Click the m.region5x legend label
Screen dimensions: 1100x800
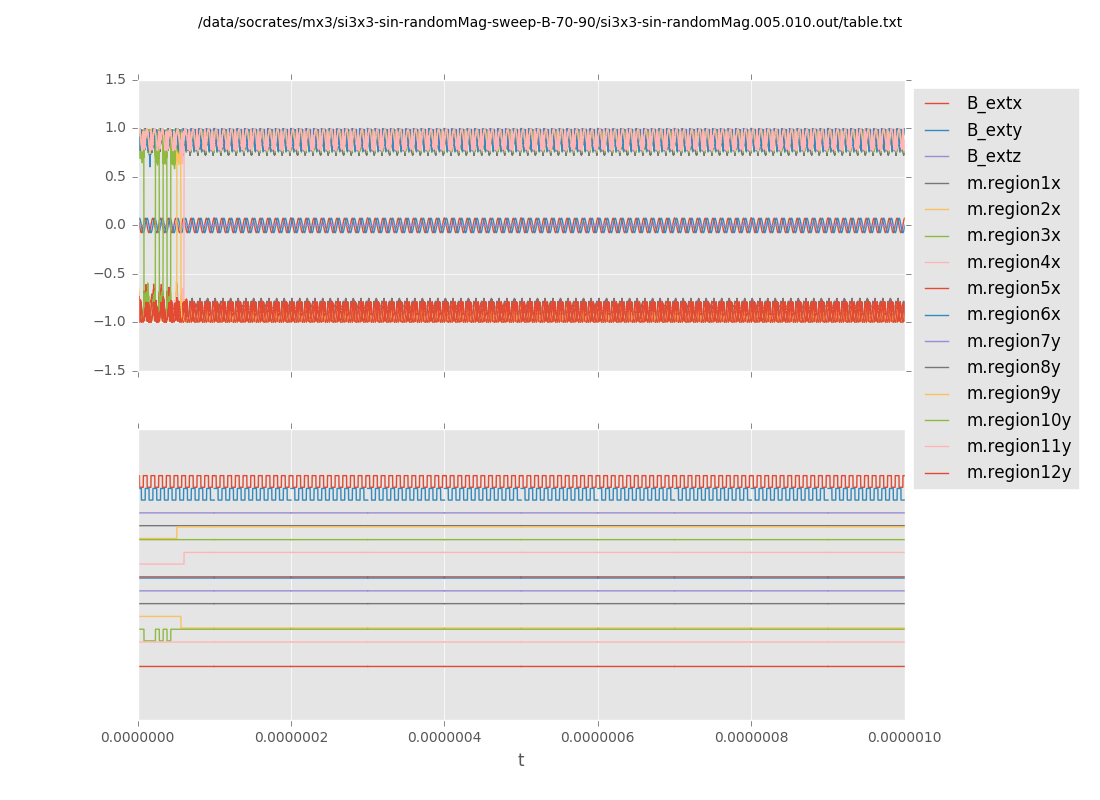[1013, 288]
